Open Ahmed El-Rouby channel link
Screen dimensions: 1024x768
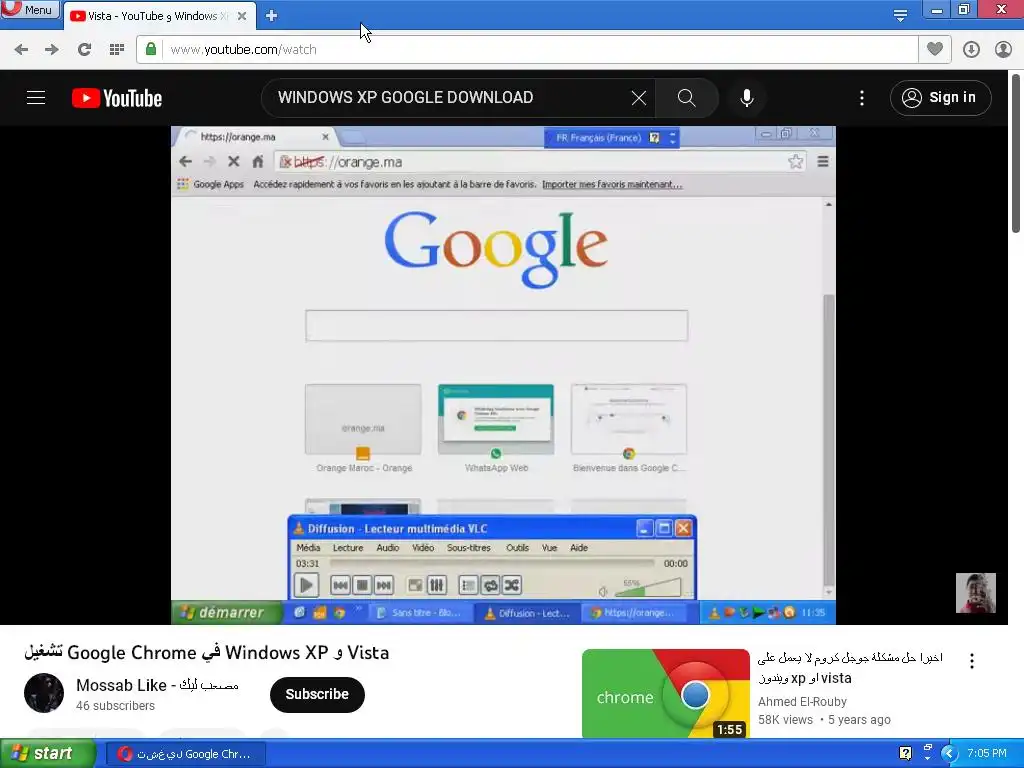(802, 701)
